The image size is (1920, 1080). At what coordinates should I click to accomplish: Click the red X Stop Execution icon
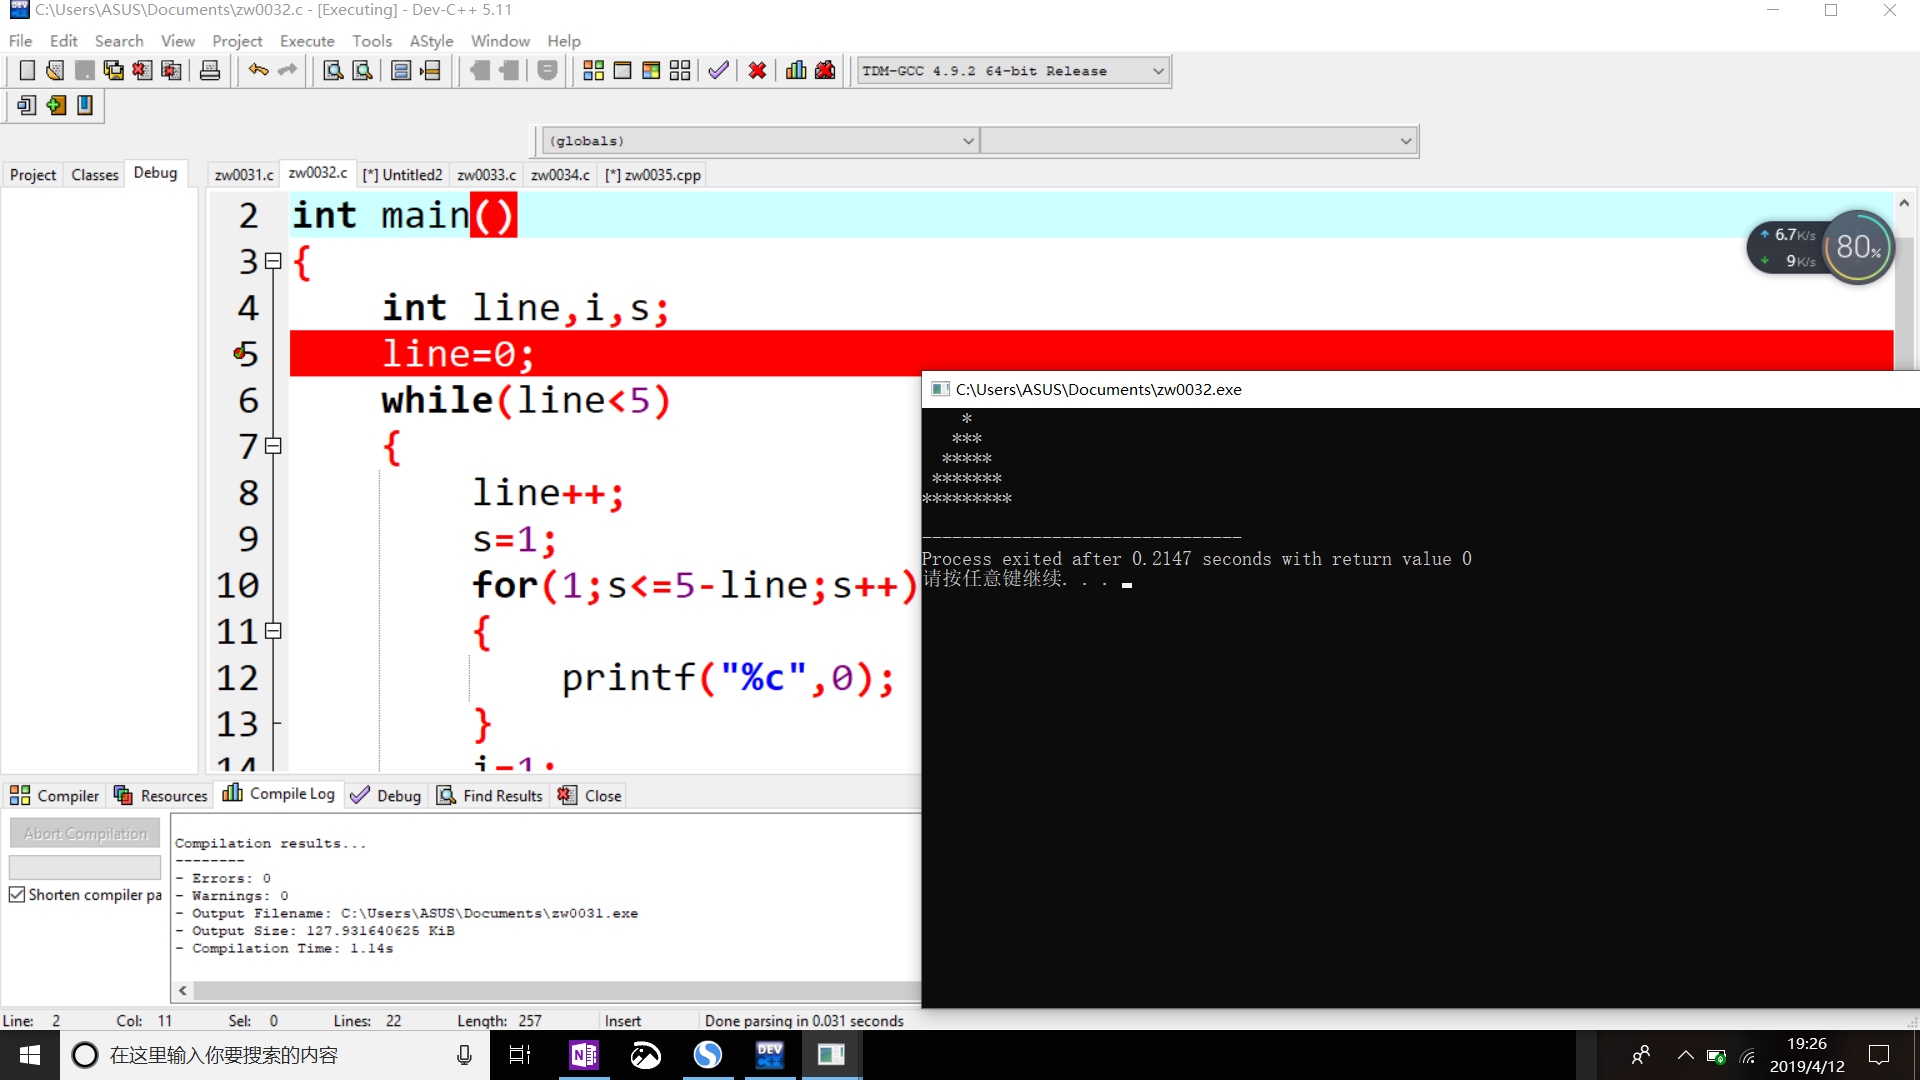(x=757, y=71)
